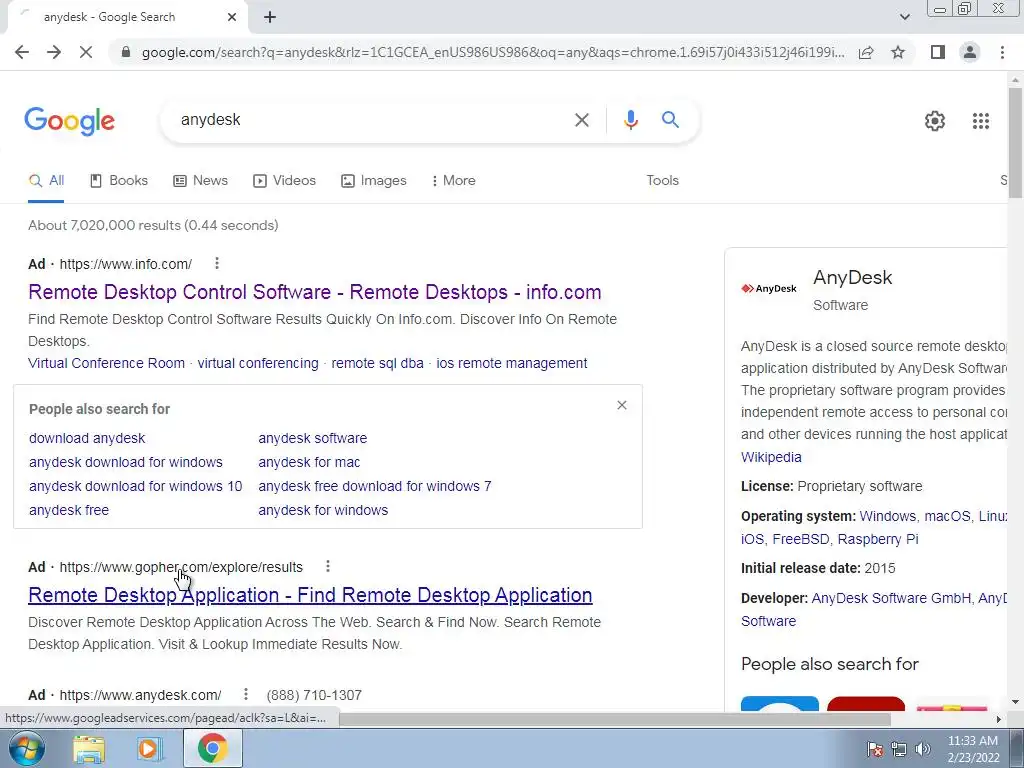This screenshot has width=1024, height=768.
Task: Click the anydesk search input field
Action: [x=372, y=120]
